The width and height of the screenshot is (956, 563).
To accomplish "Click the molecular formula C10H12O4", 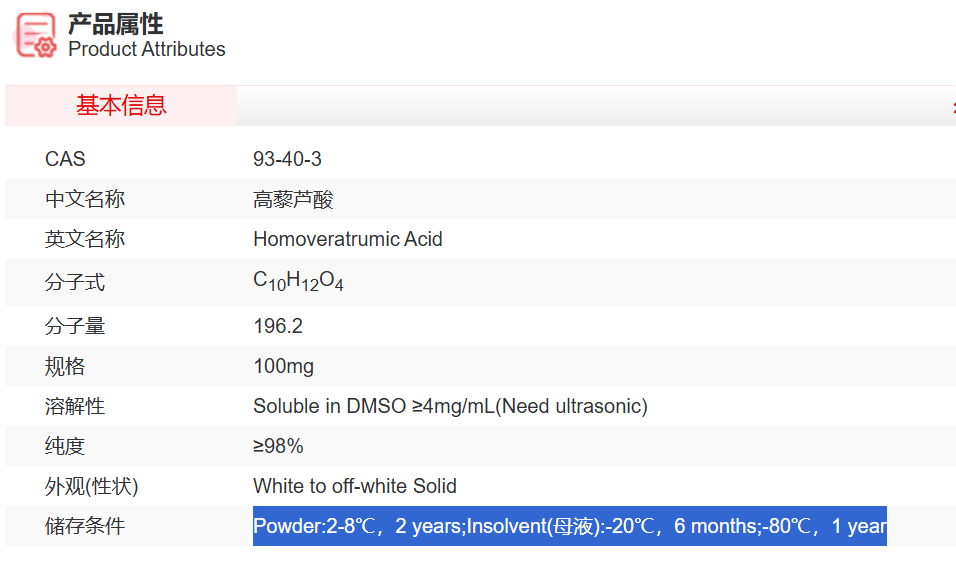I will [298, 282].
